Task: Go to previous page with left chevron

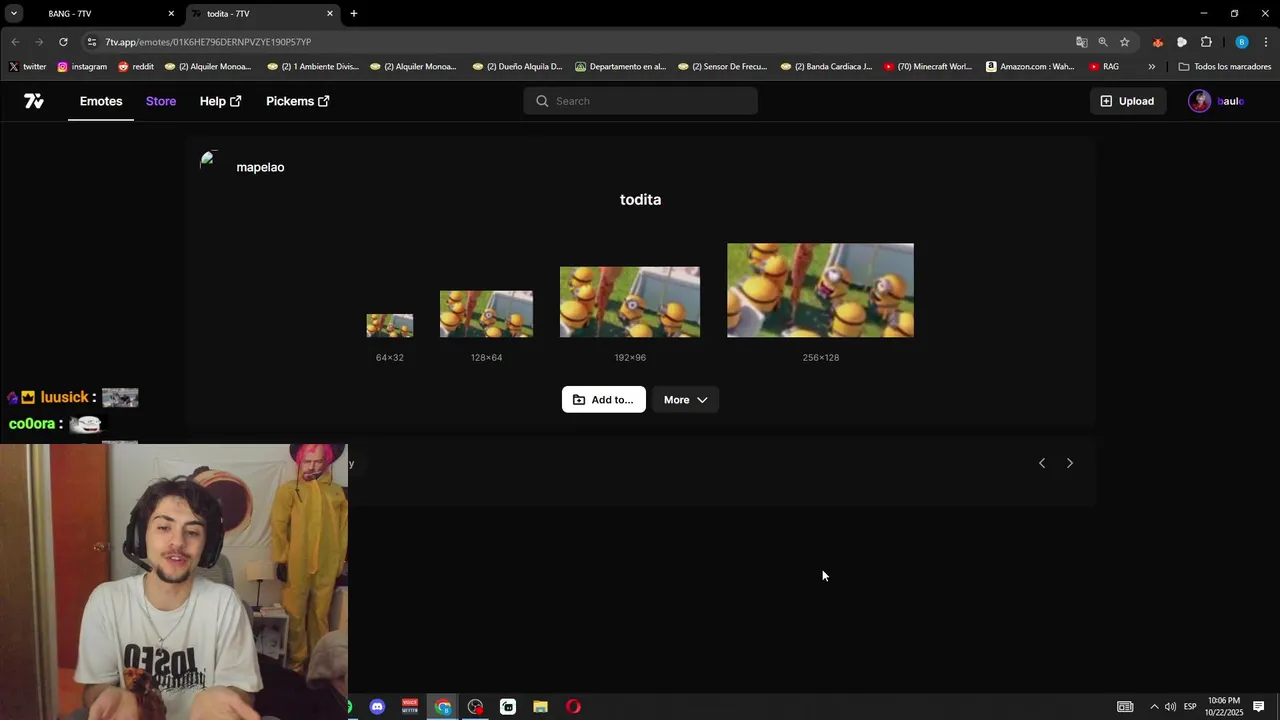Action: pos(1042,463)
